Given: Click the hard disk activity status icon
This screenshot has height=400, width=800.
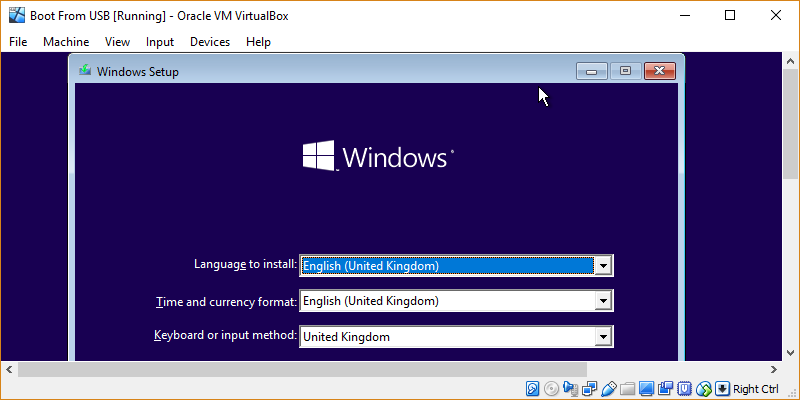Looking at the screenshot, I should (532, 389).
